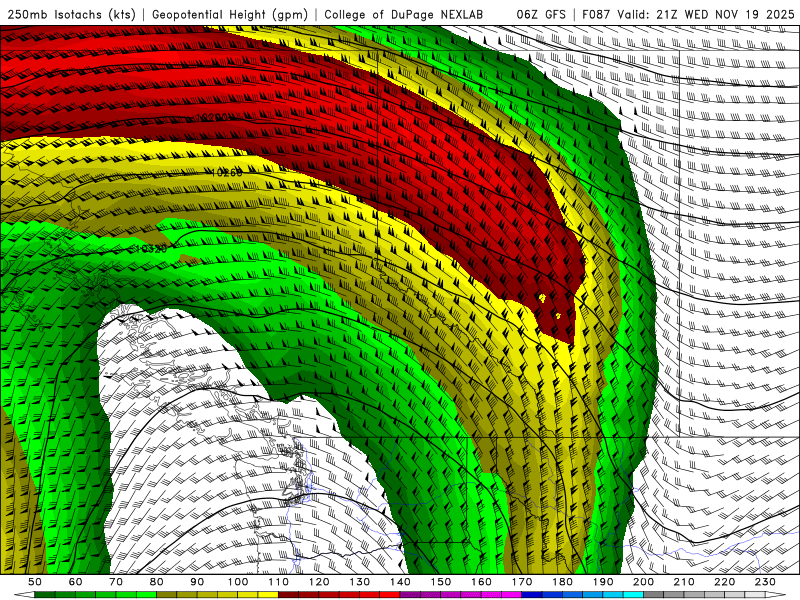Click the 110 label on the color scale
Screen dimensions: 800x600
pyautogui.click(x=278, y=582)
